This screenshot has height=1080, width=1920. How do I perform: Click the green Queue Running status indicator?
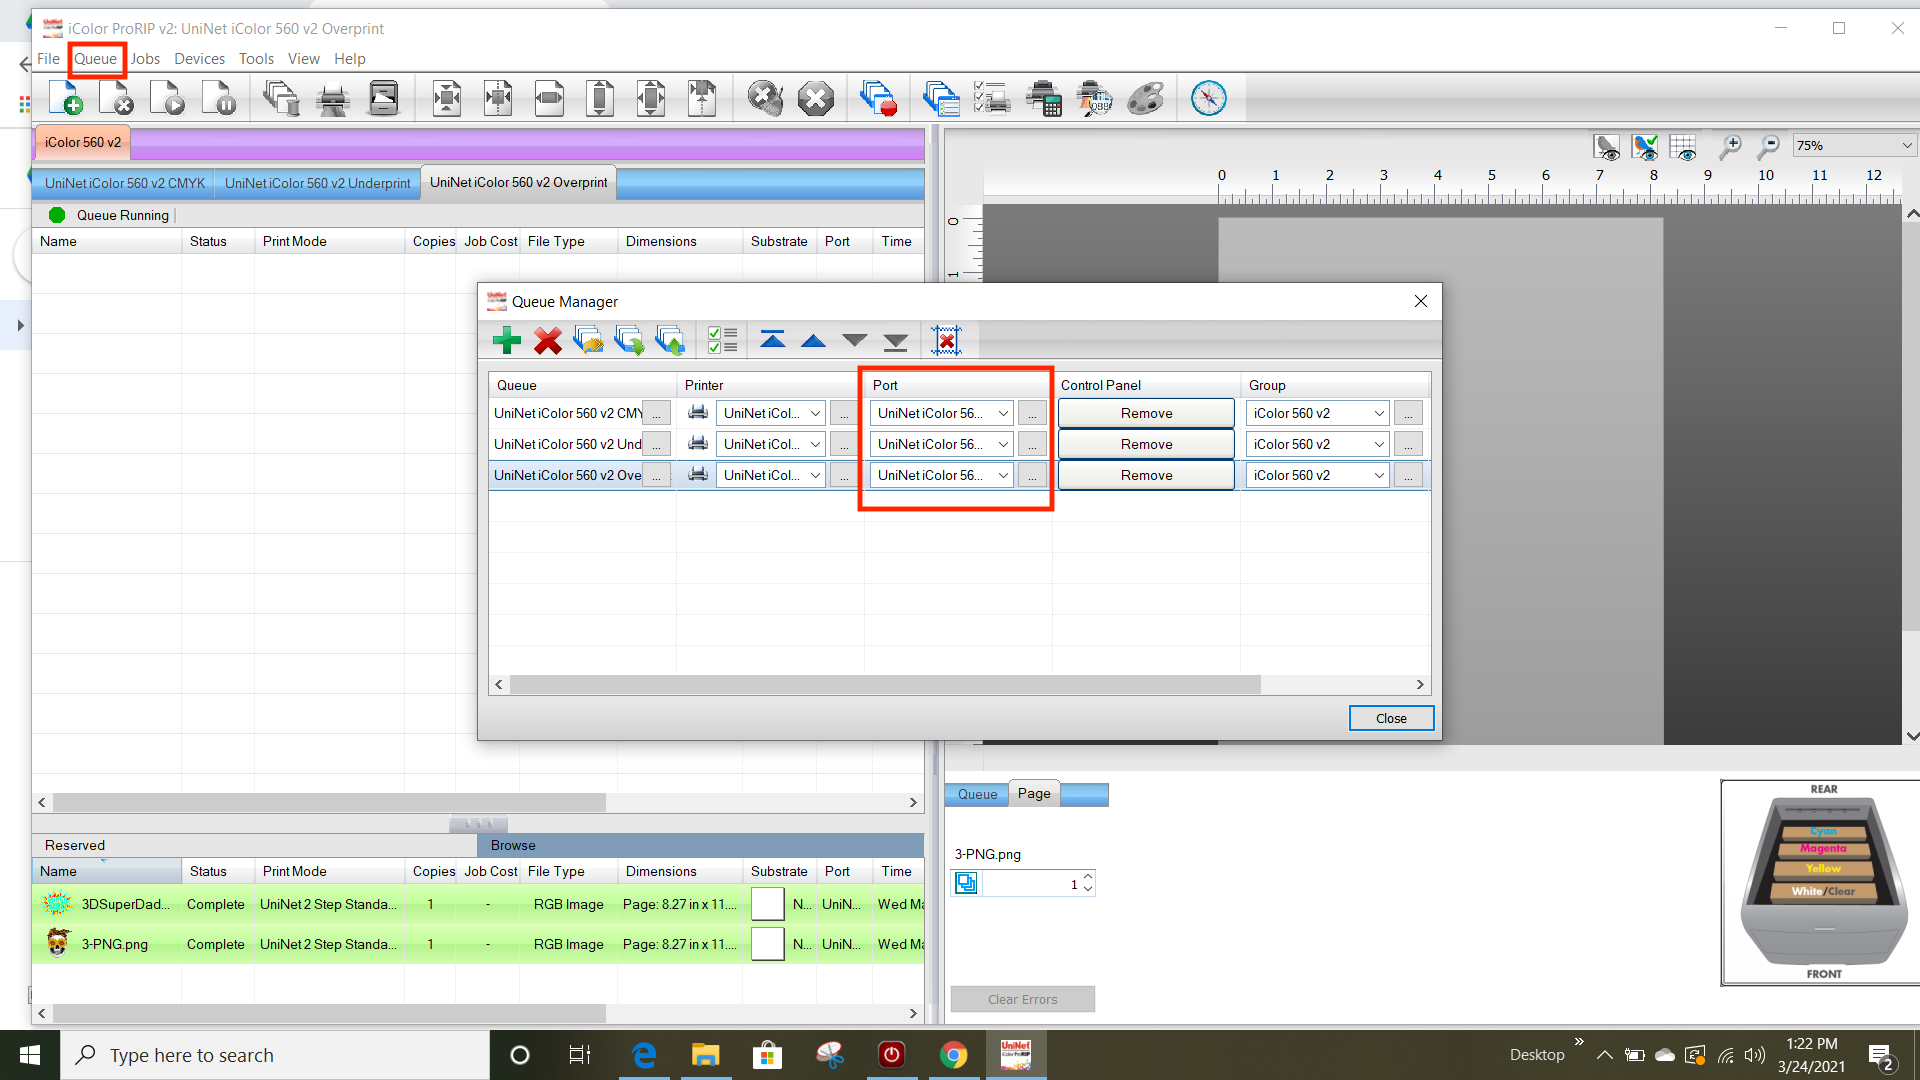(57, 215)
